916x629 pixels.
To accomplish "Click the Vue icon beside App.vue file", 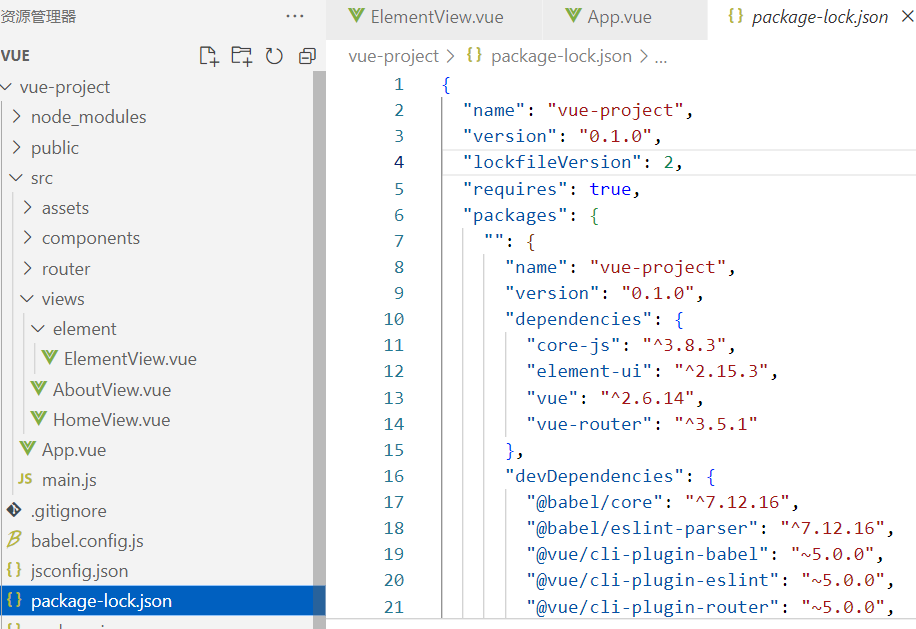I will point(30,449).
